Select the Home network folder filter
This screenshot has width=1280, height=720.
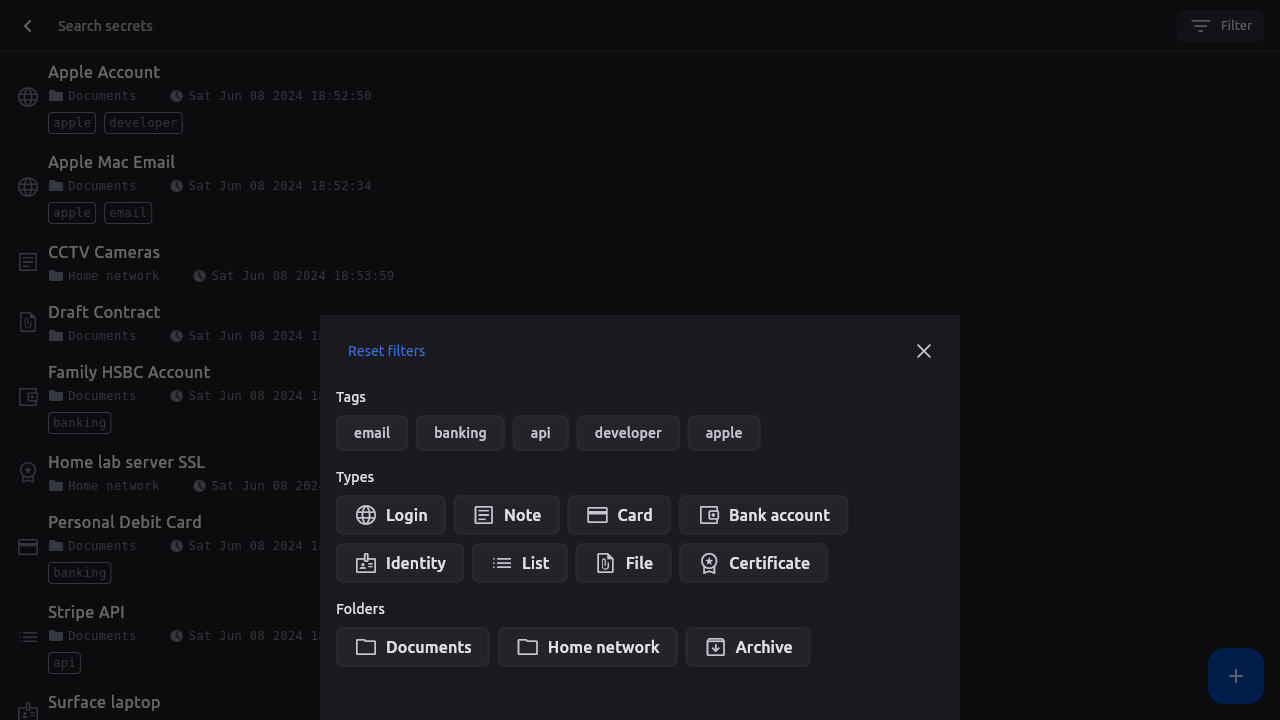[587, 647]
